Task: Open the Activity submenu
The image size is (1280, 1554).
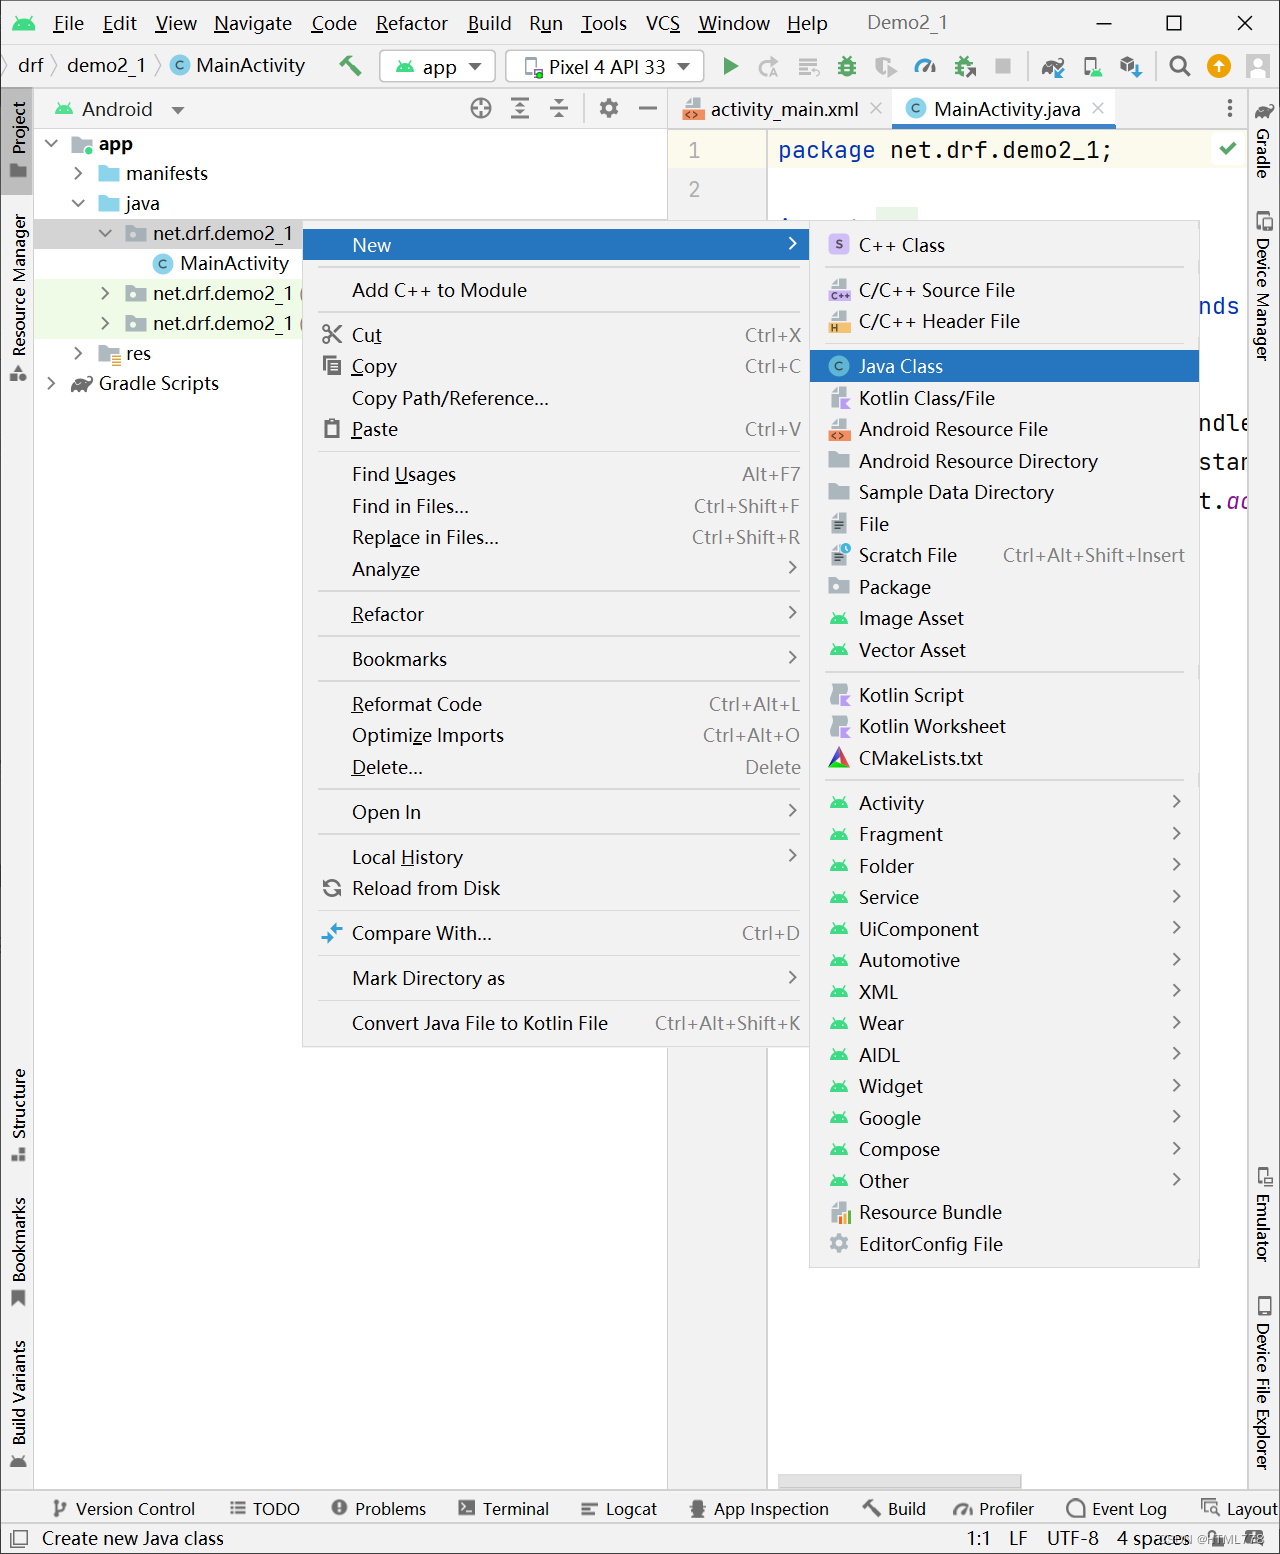Action: [x=1004, y=803]
